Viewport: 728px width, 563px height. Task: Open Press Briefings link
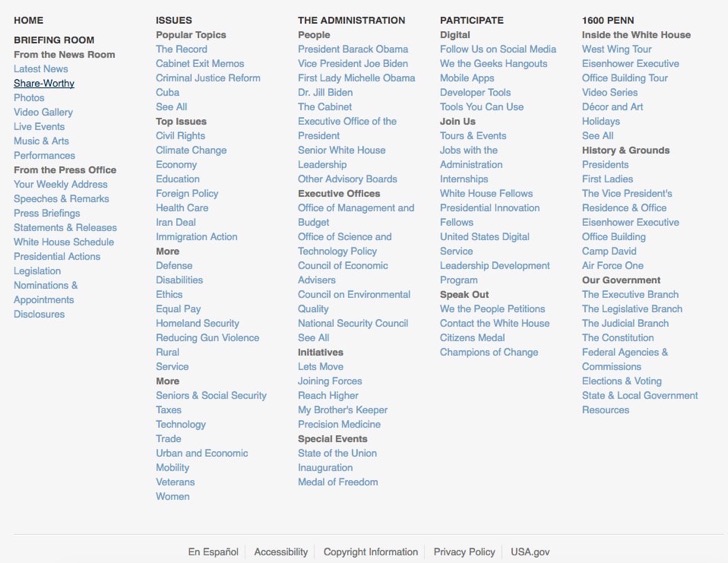pyautogui.click(x=47, y=214)
